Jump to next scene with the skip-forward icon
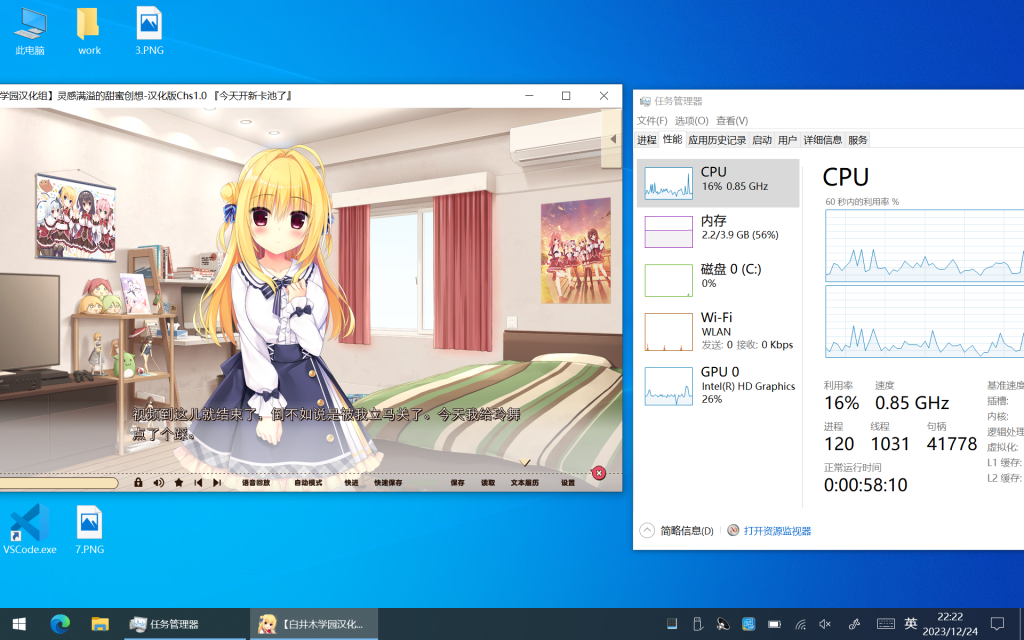This screenshot has width=1024, height=640. pyautogui.click(x=217, y=483)
